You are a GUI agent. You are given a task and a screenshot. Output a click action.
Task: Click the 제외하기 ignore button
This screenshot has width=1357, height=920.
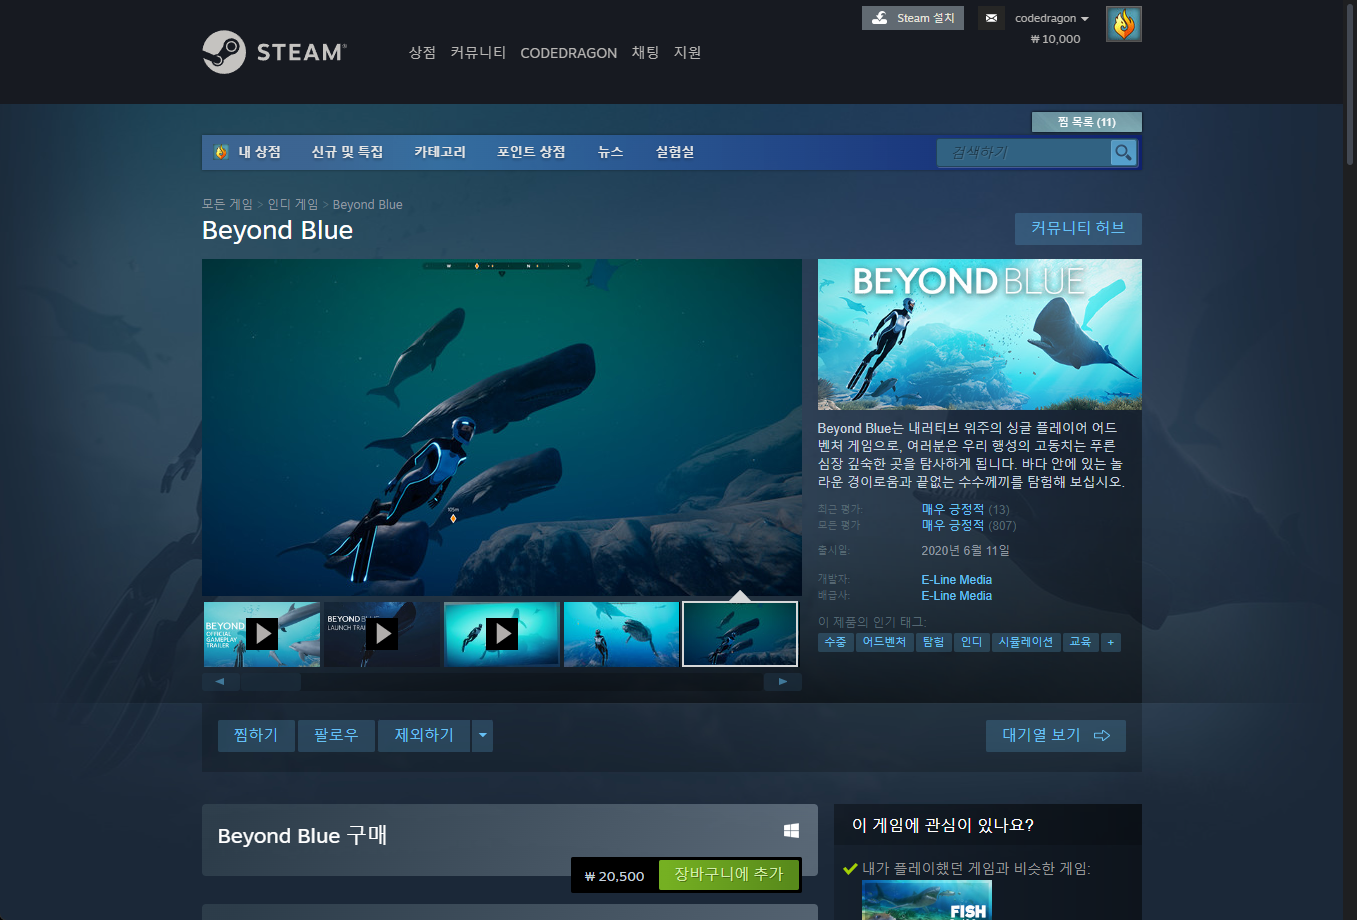tap(424, 736)
